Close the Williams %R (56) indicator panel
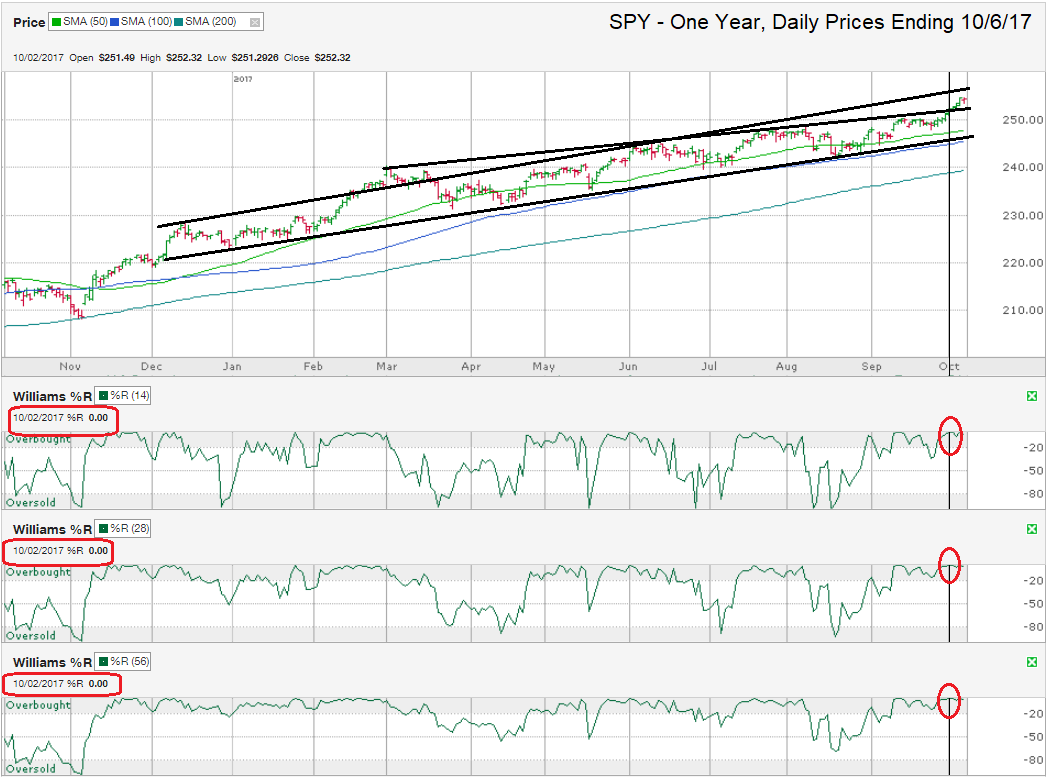This screenshot has height=778, width=1049. (1032, 662)
